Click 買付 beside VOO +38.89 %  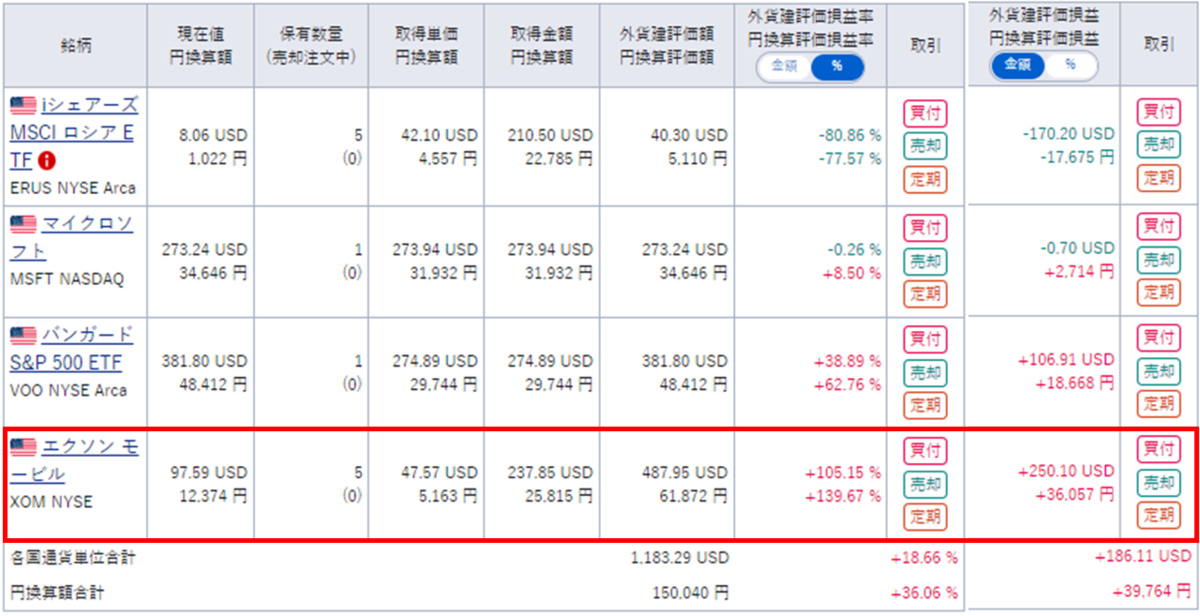(925, 339)
